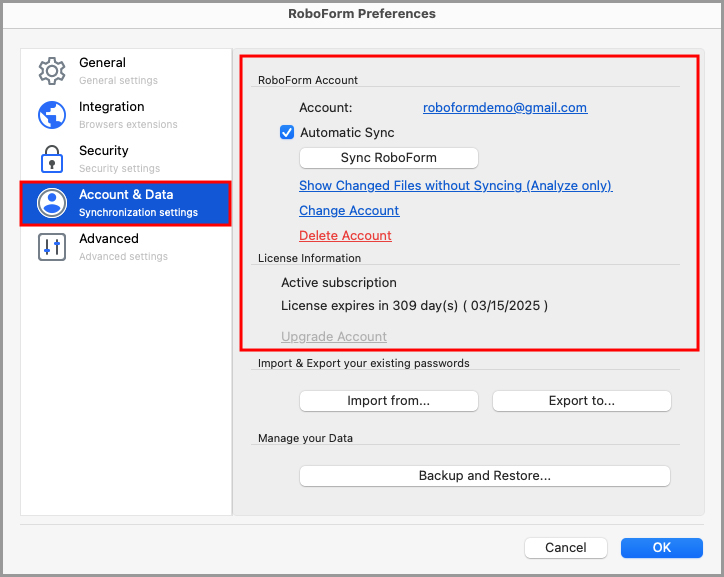Click the Change Account link

pyautogui.click(x=349, y=210)
